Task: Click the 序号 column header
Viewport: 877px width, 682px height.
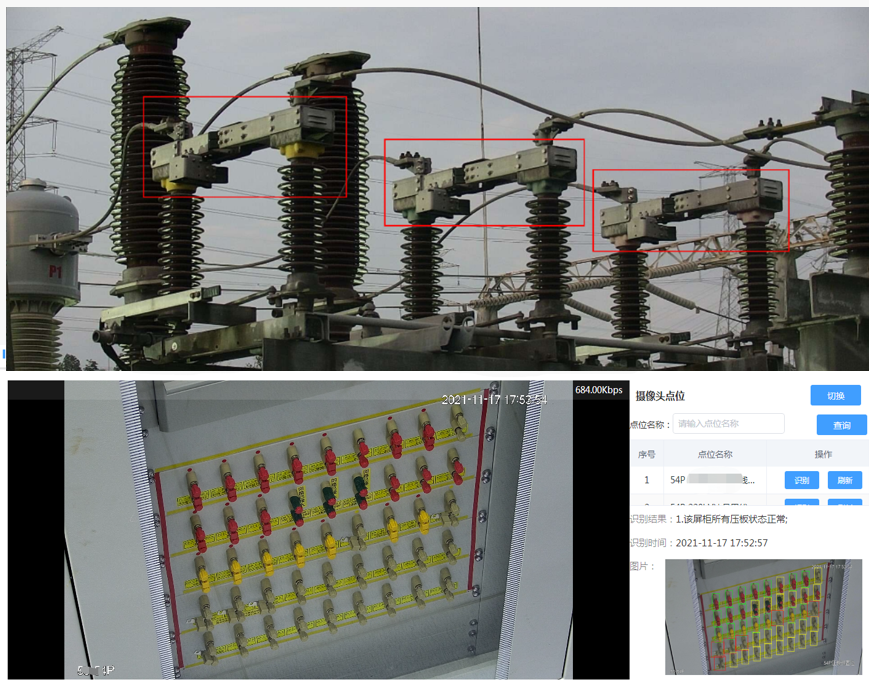Action: click(x=647, y=454)
